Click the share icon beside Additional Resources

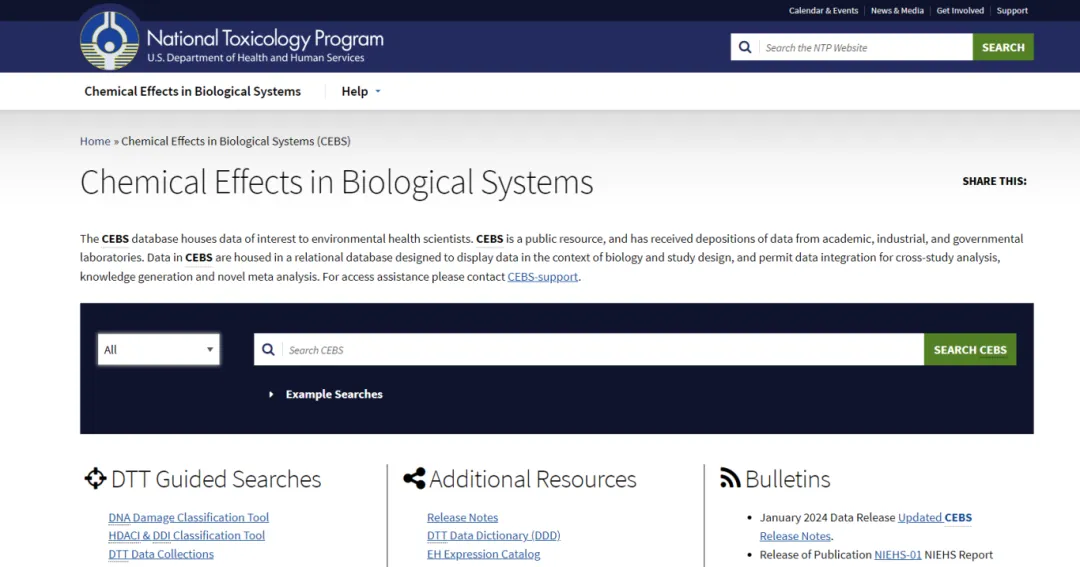(414, 478)
